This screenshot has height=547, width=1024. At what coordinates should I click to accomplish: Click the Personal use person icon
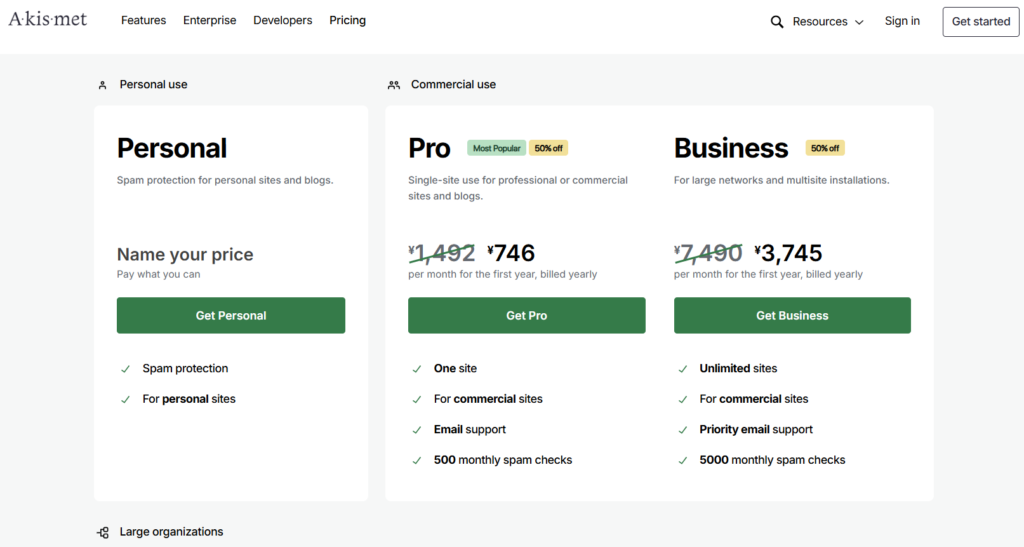(x=103, y=85)
